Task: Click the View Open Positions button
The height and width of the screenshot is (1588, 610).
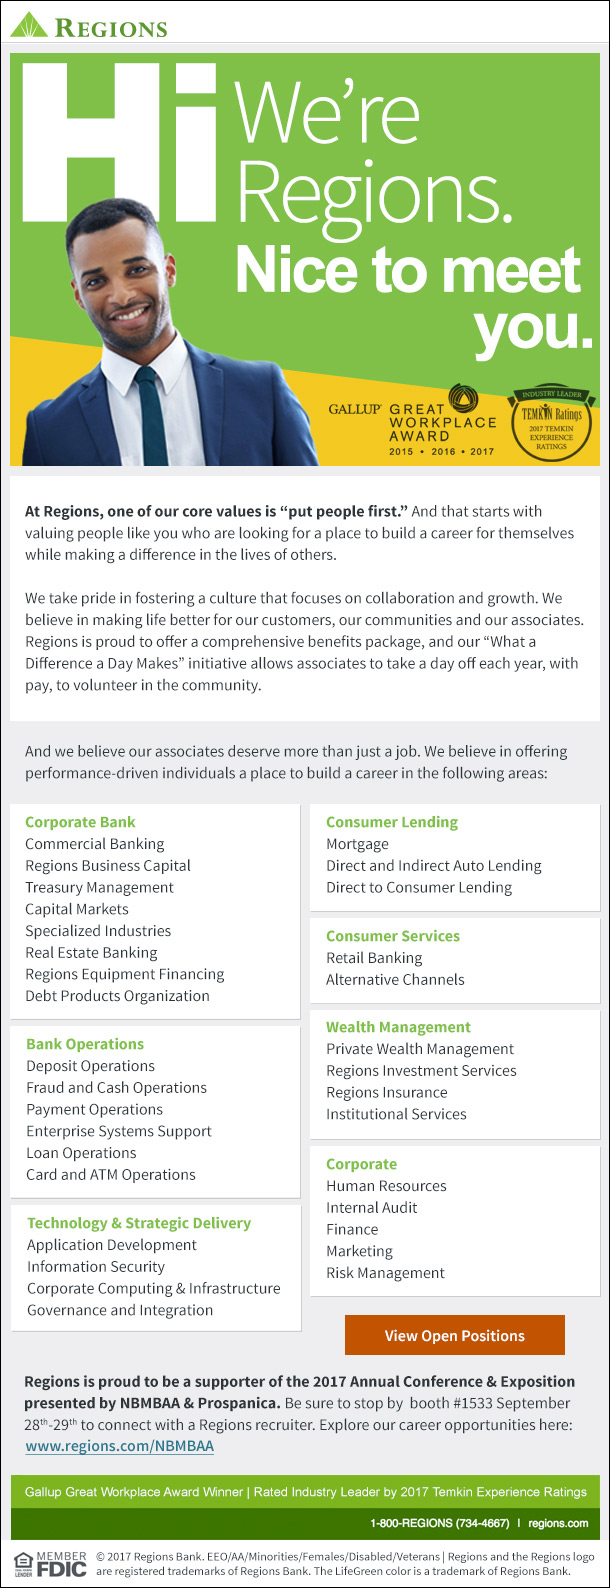Action: 455,1335
